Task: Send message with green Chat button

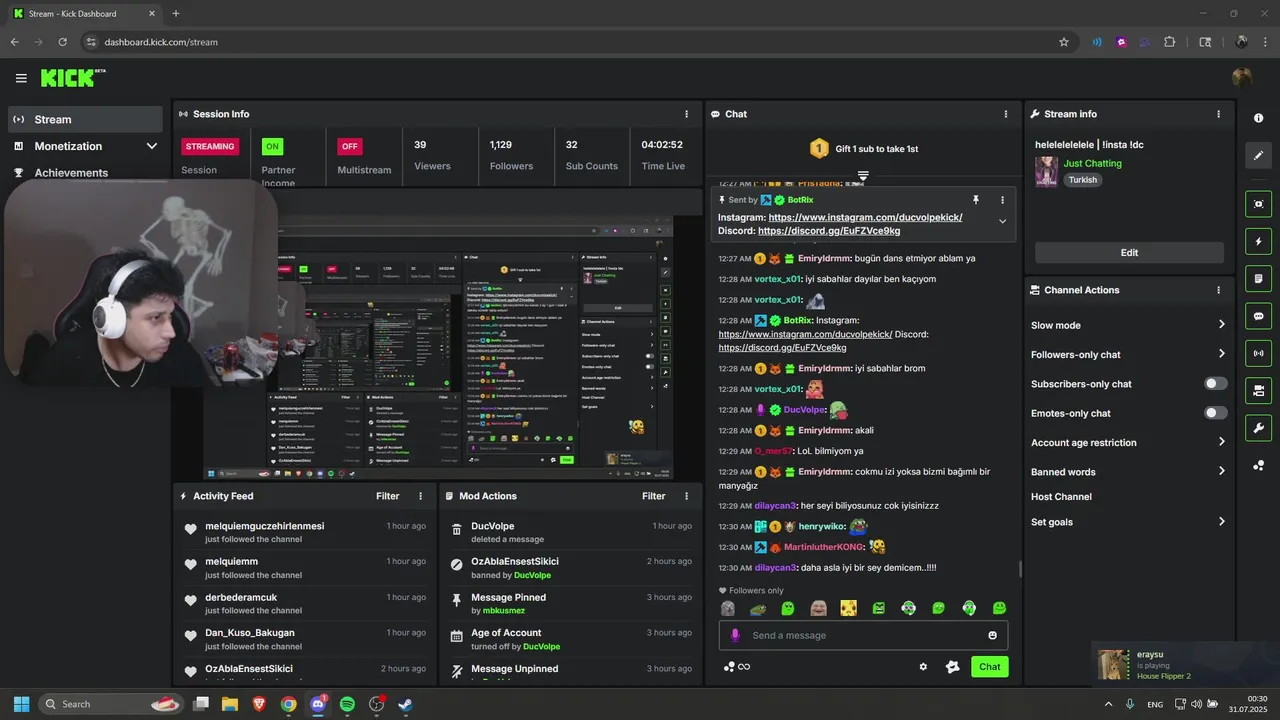Action: (x=989, y=667)
